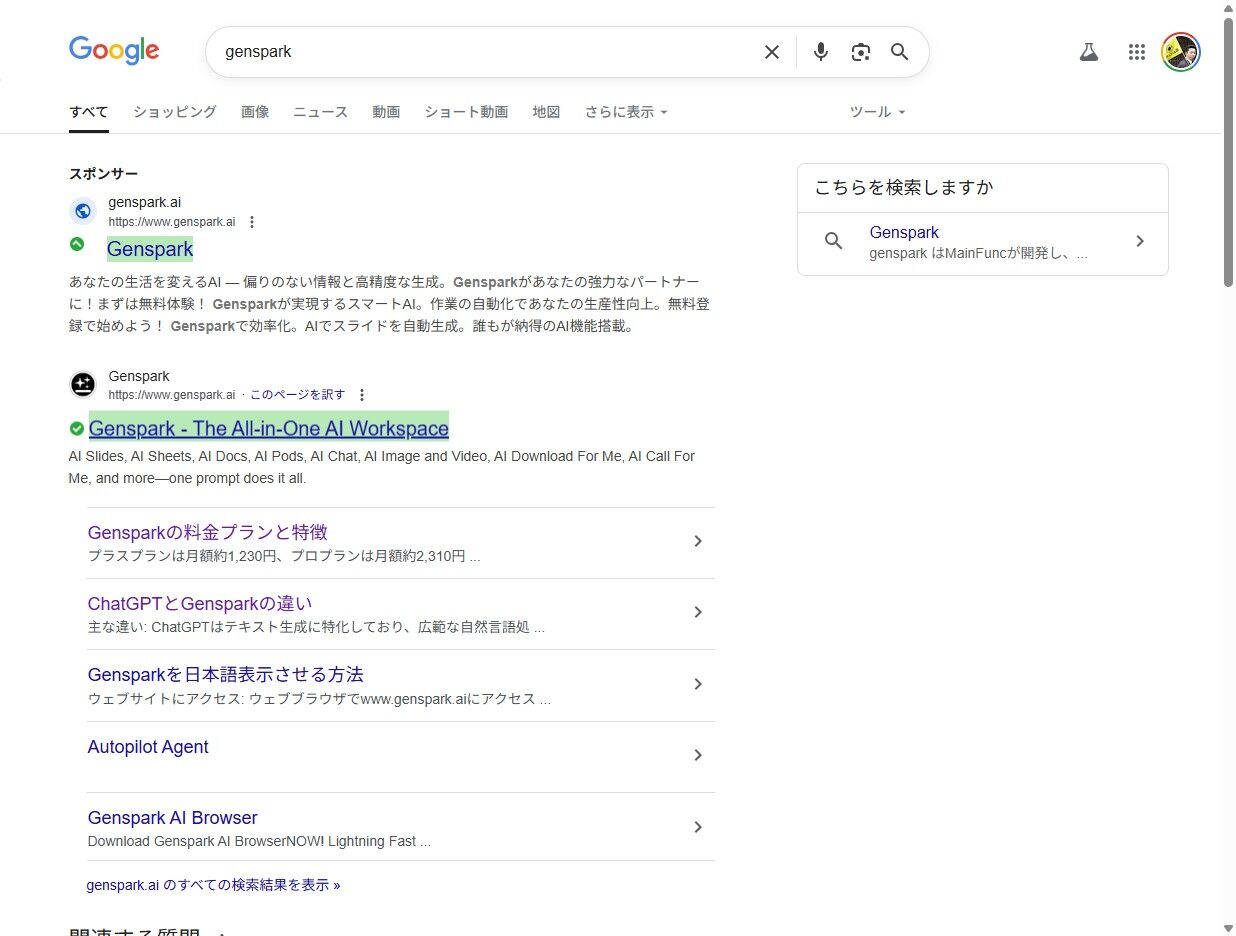The height and width of the screenshot is (936, 1236).
Task: Open Gensparkの料金プランと特徴 sitelink
Action: (207, 532)
